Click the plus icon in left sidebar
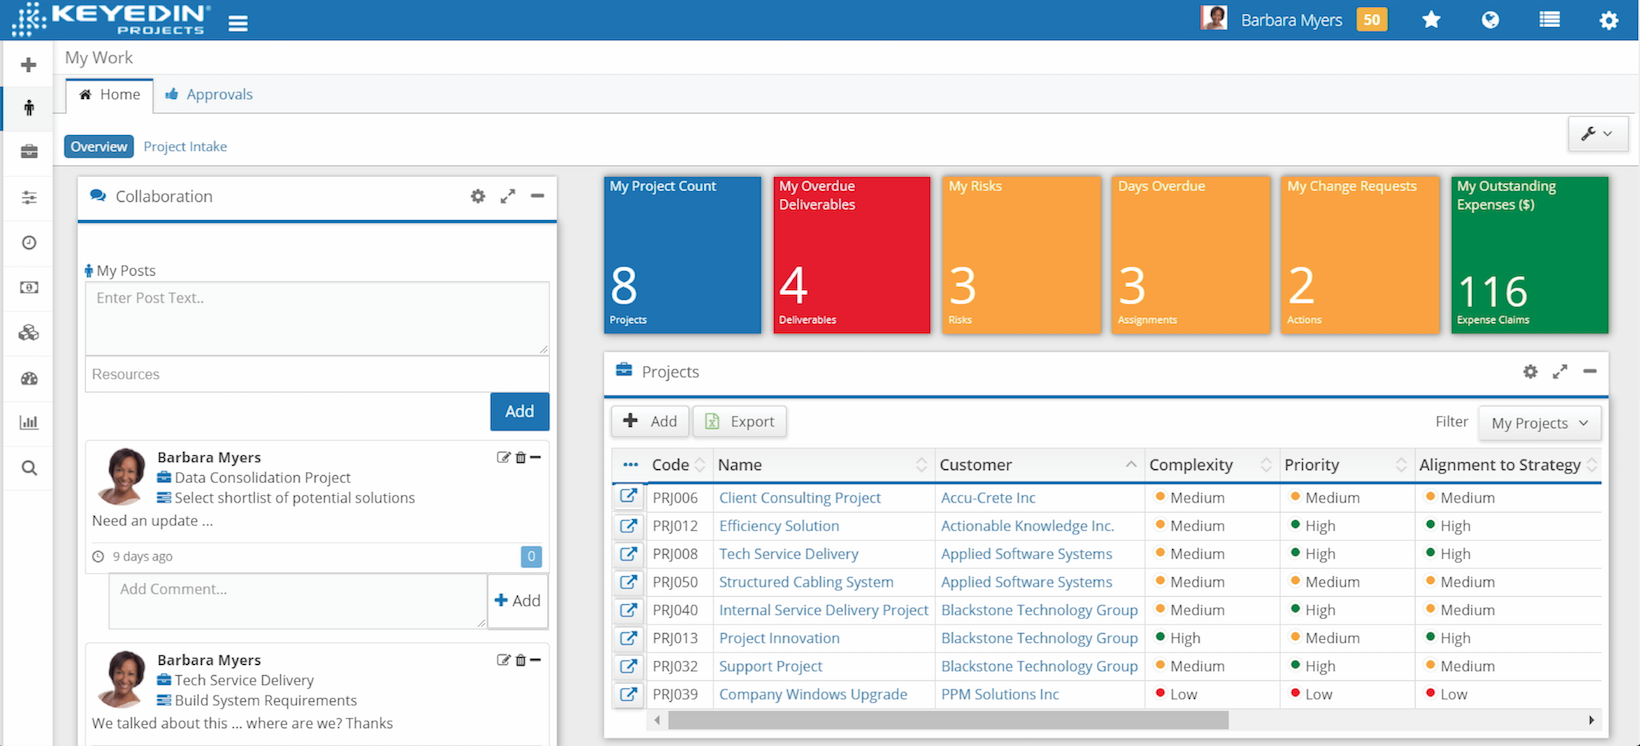Image resolution: width=1640 pixels, height=746 pixels. click(29, 65)
